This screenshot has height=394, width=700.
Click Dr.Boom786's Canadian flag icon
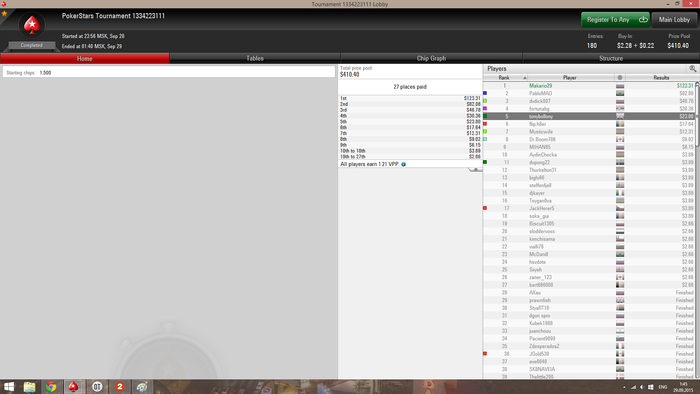point(620,139)
